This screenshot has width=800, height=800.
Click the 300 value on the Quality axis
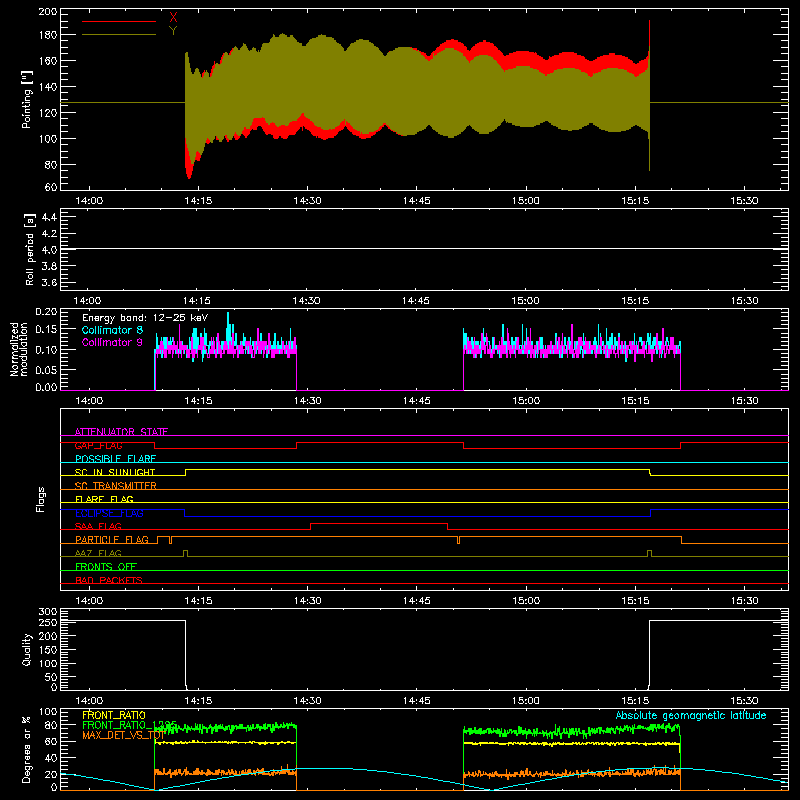(x=48, y=612)
